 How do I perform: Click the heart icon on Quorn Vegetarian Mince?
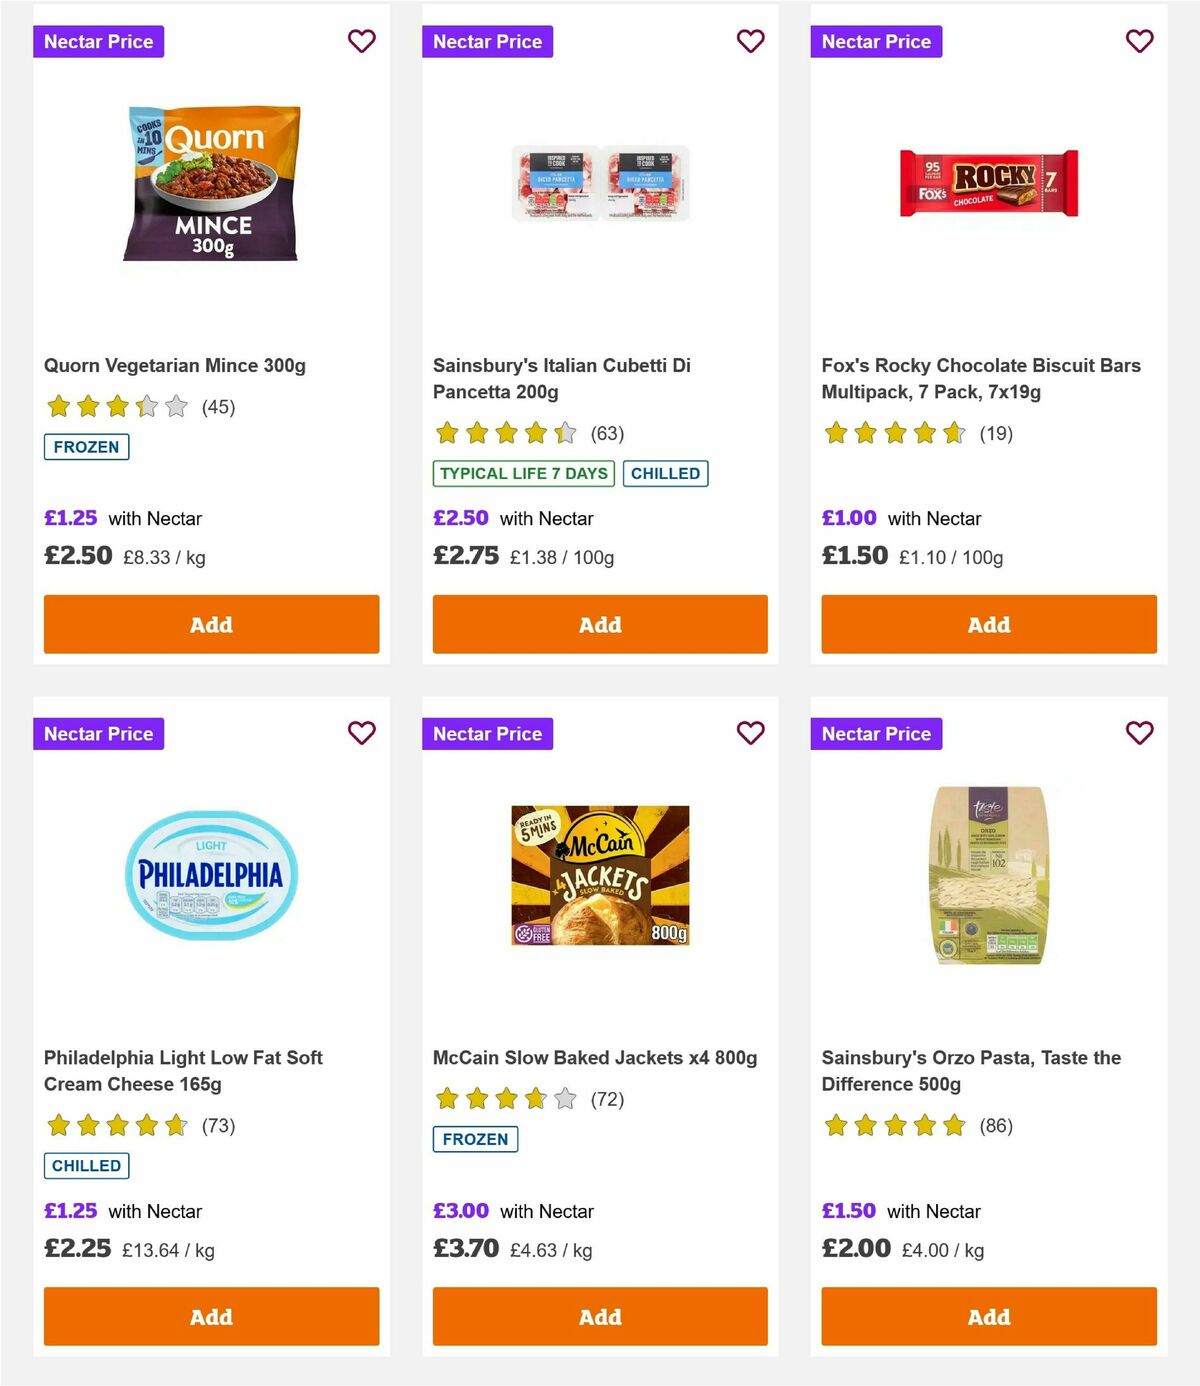click(362, 41)
